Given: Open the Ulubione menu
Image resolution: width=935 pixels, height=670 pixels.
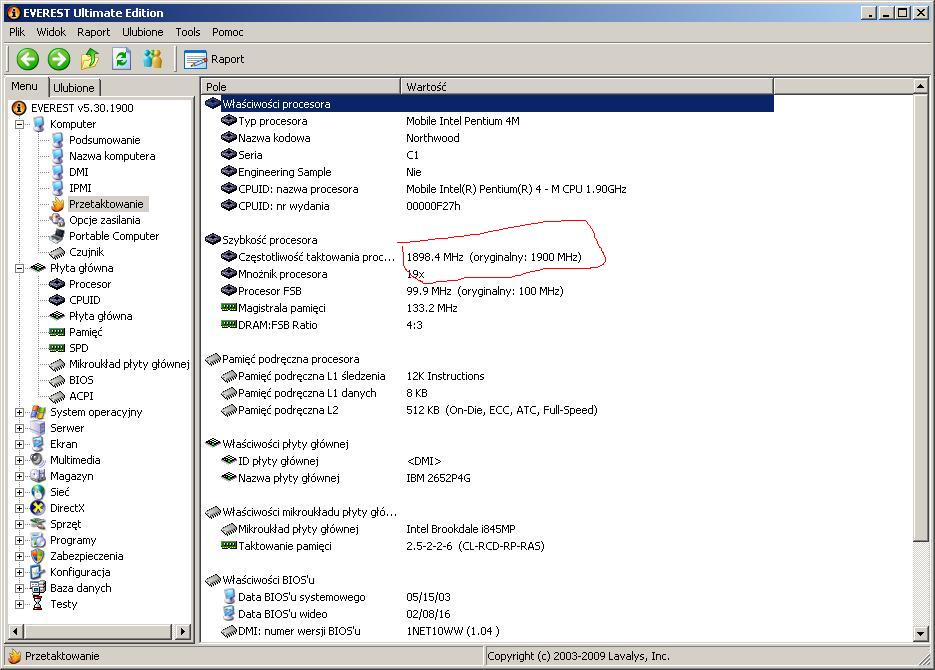Looking at the screenshot, I should click(142, 32).
